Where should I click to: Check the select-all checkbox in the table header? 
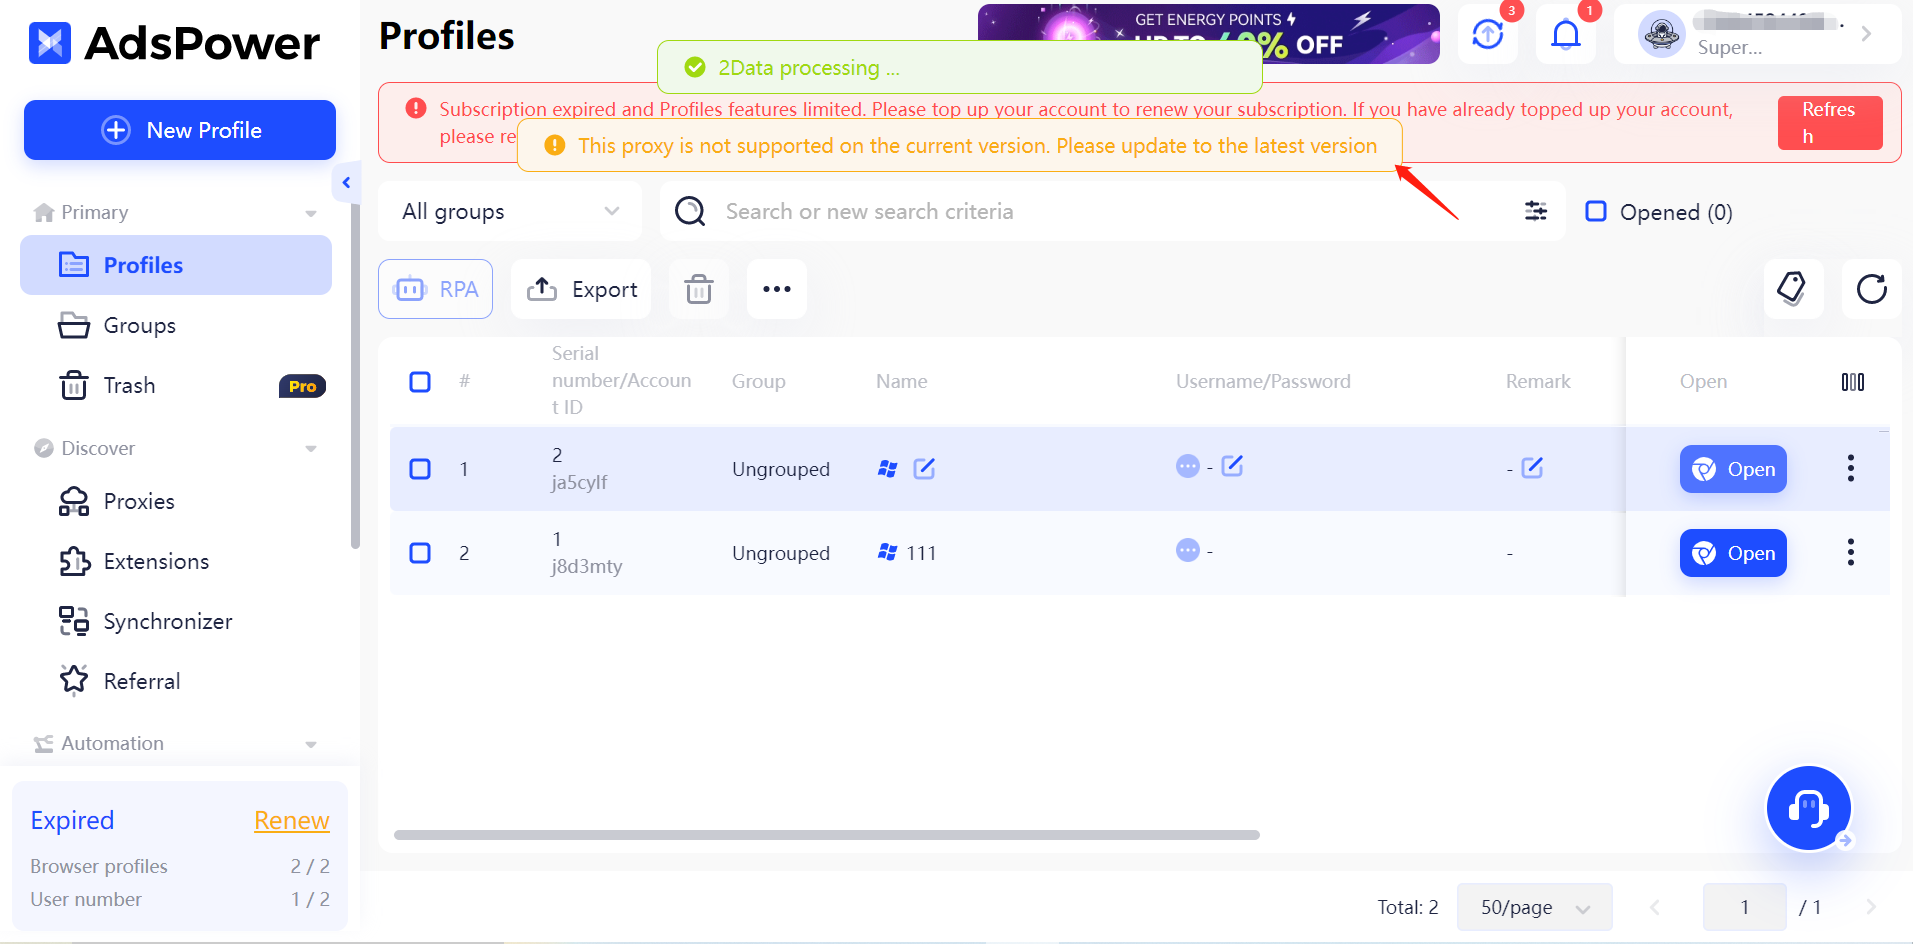click(419, 381)
